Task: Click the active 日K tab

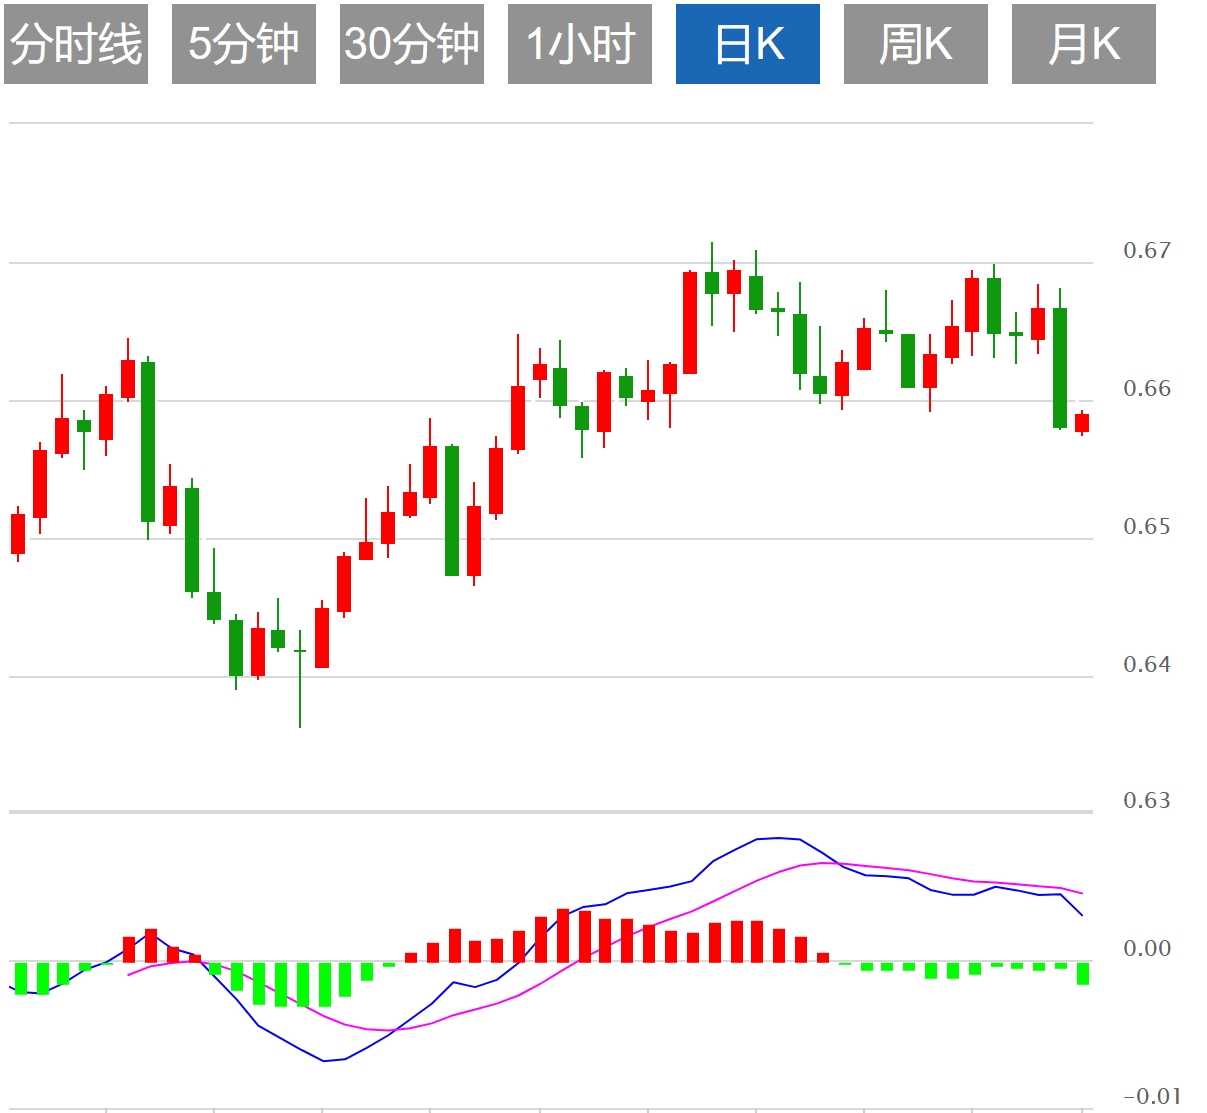Action: tap(748, 44)
